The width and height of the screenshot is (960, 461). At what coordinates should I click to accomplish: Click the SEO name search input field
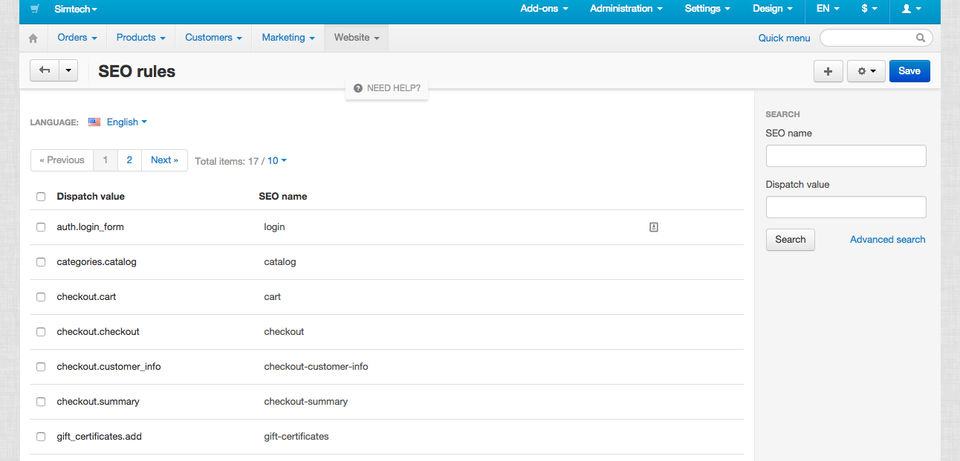(846, 156)
